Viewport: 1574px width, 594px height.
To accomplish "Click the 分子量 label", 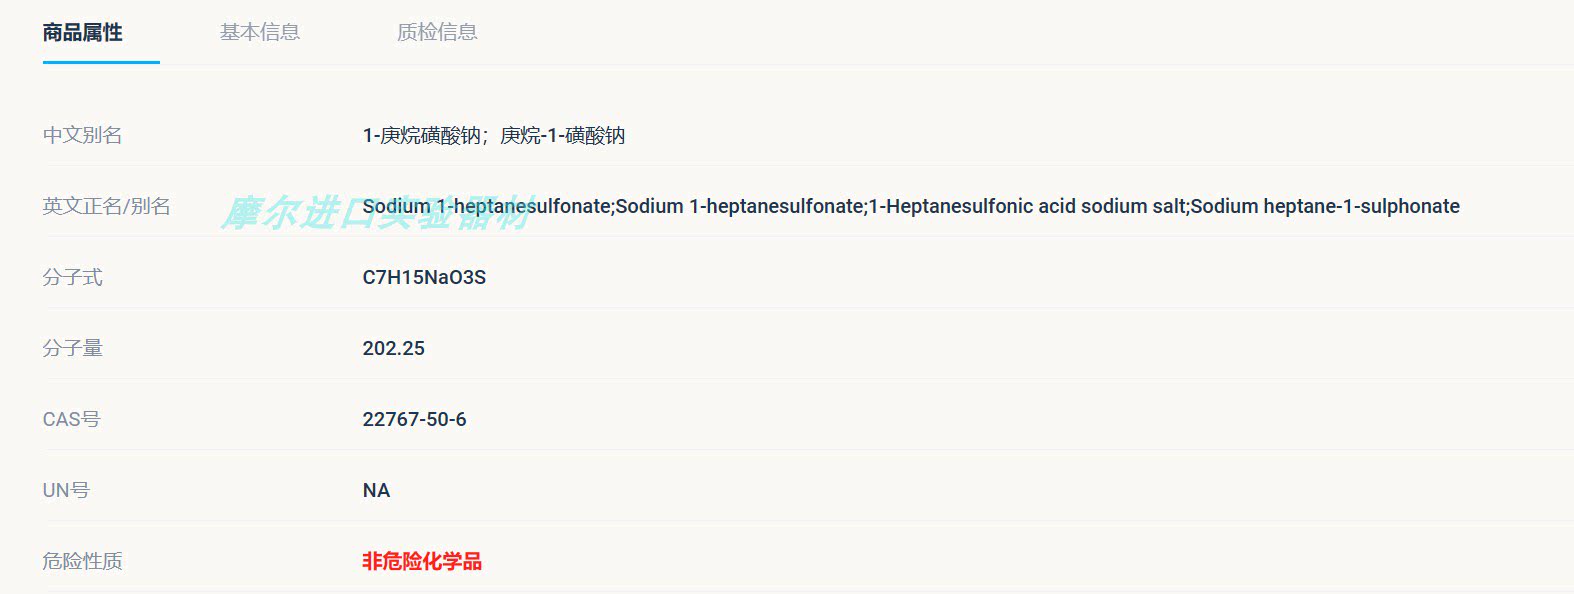I will click(72, 348).
